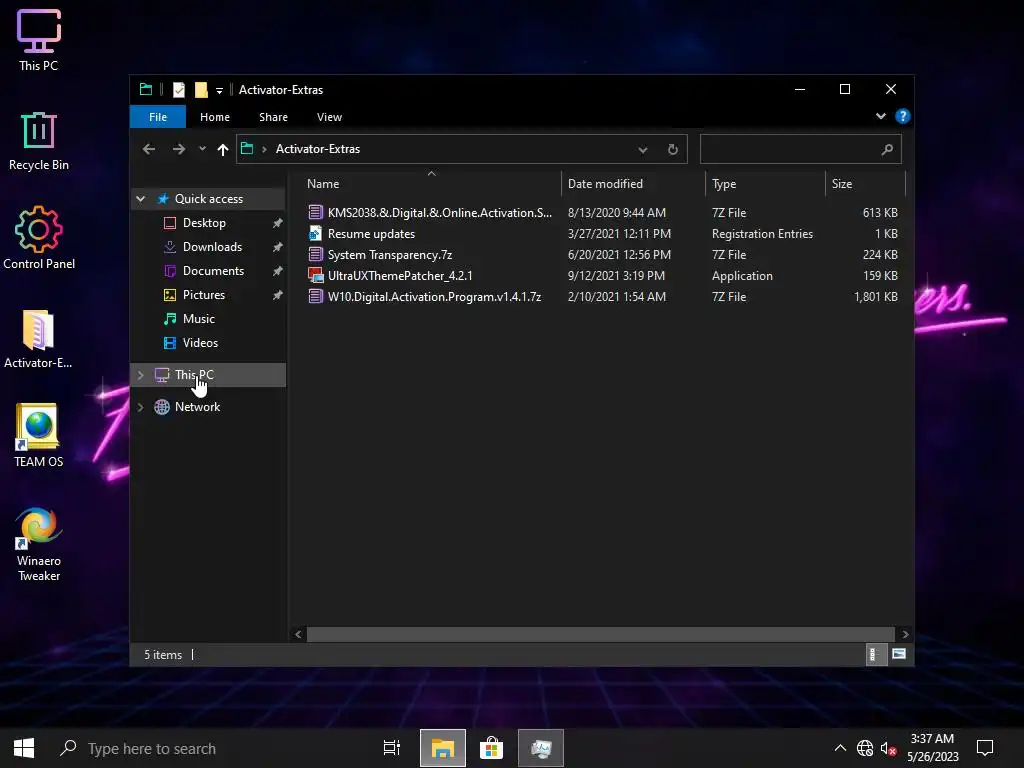Viewport: 1024px width, 768px height.
Task: Open the Action Center notifications icon
Action: 985,748
